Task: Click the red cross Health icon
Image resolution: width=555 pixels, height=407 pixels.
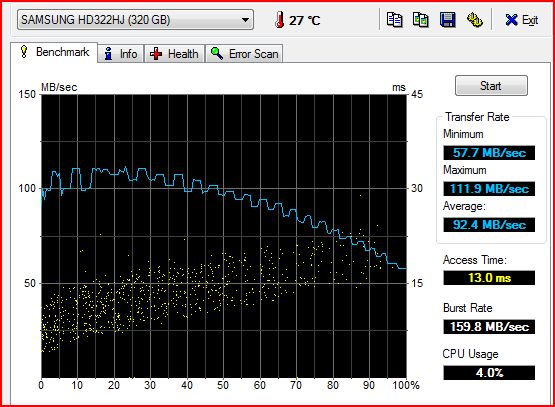Action: pos(156,54)
